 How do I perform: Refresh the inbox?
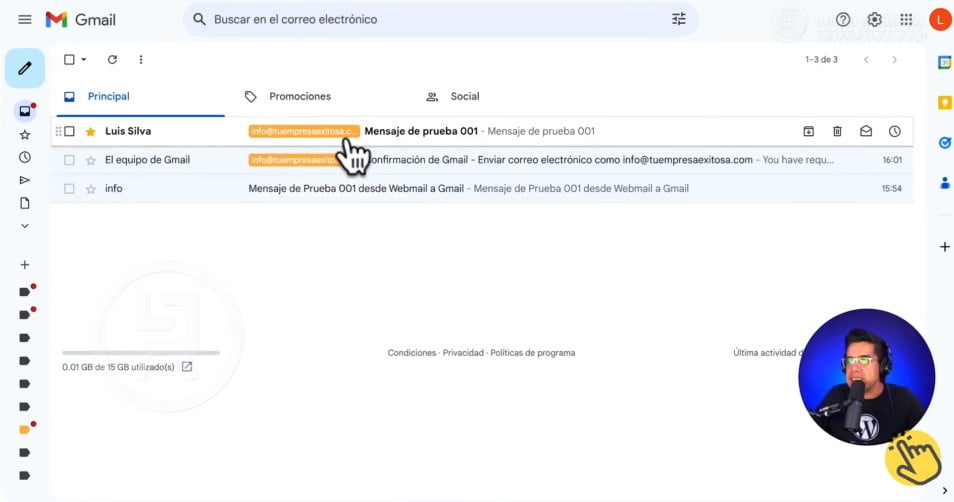click(x=112, y=60)
